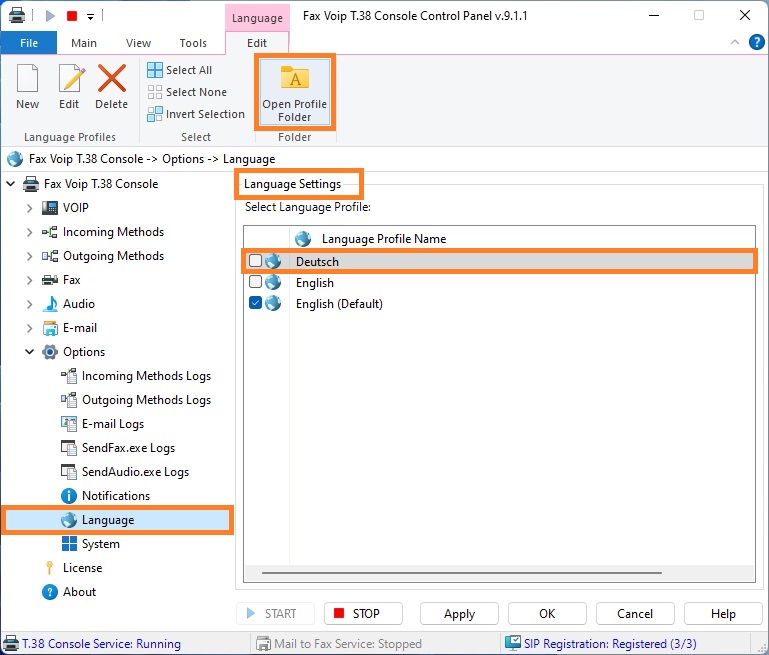This screenshot has width=769, height=655.
Task: Open Profile Folder from the ribbon
Action: pyautogui.click(x=295, y=92)
